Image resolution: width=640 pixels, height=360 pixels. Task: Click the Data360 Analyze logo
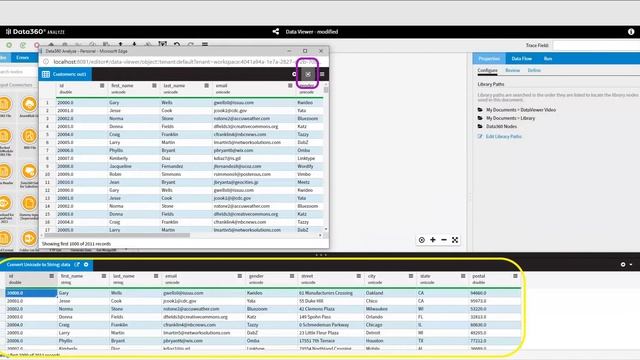point(35,31)
